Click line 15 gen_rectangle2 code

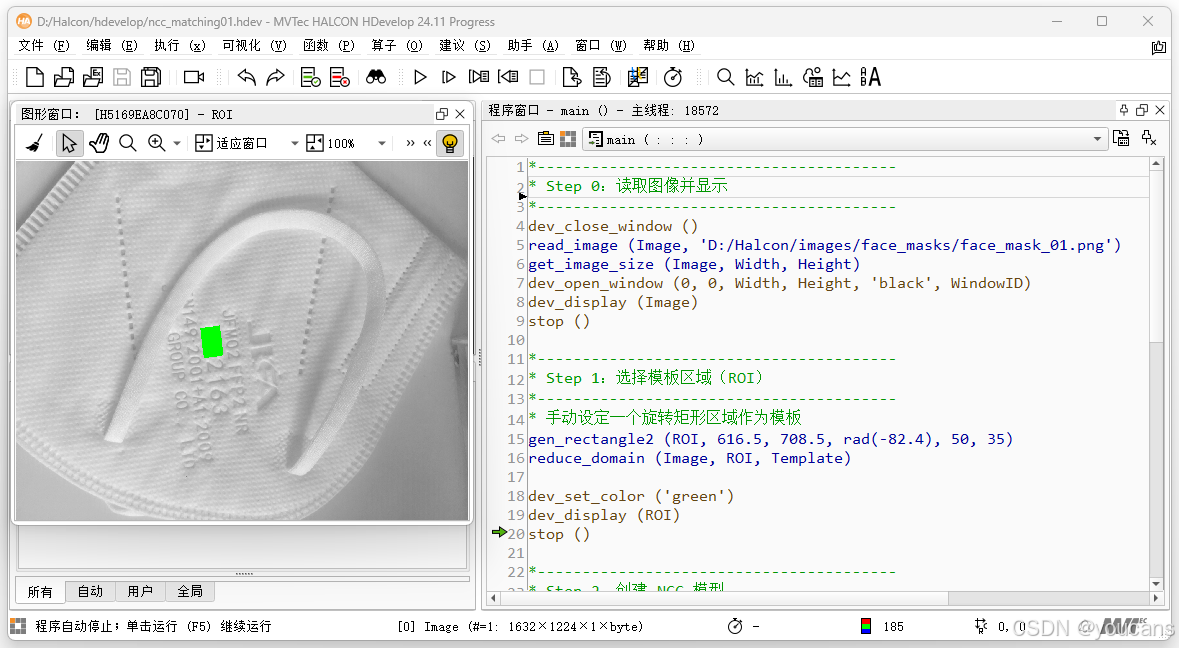click(770, 439)
